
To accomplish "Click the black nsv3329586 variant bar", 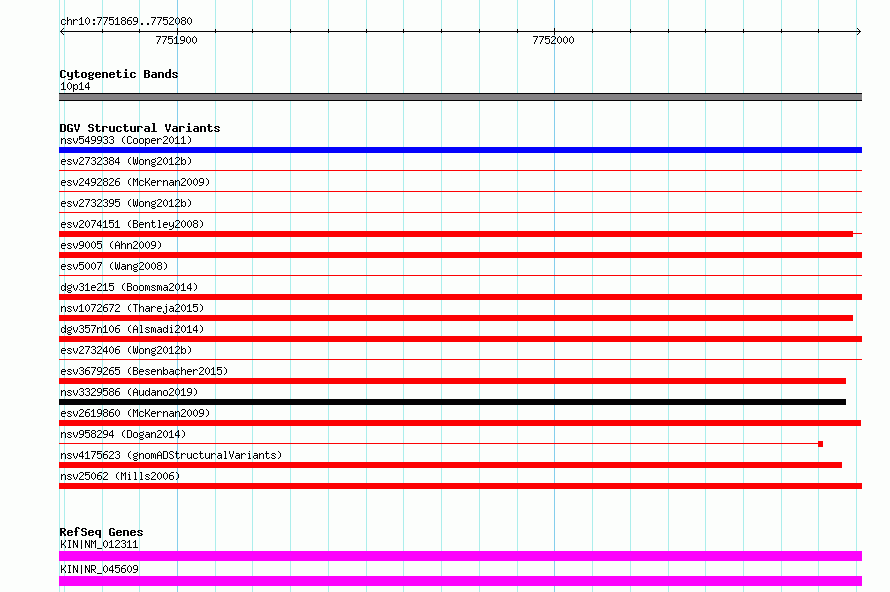I will (x=452, y=402).
